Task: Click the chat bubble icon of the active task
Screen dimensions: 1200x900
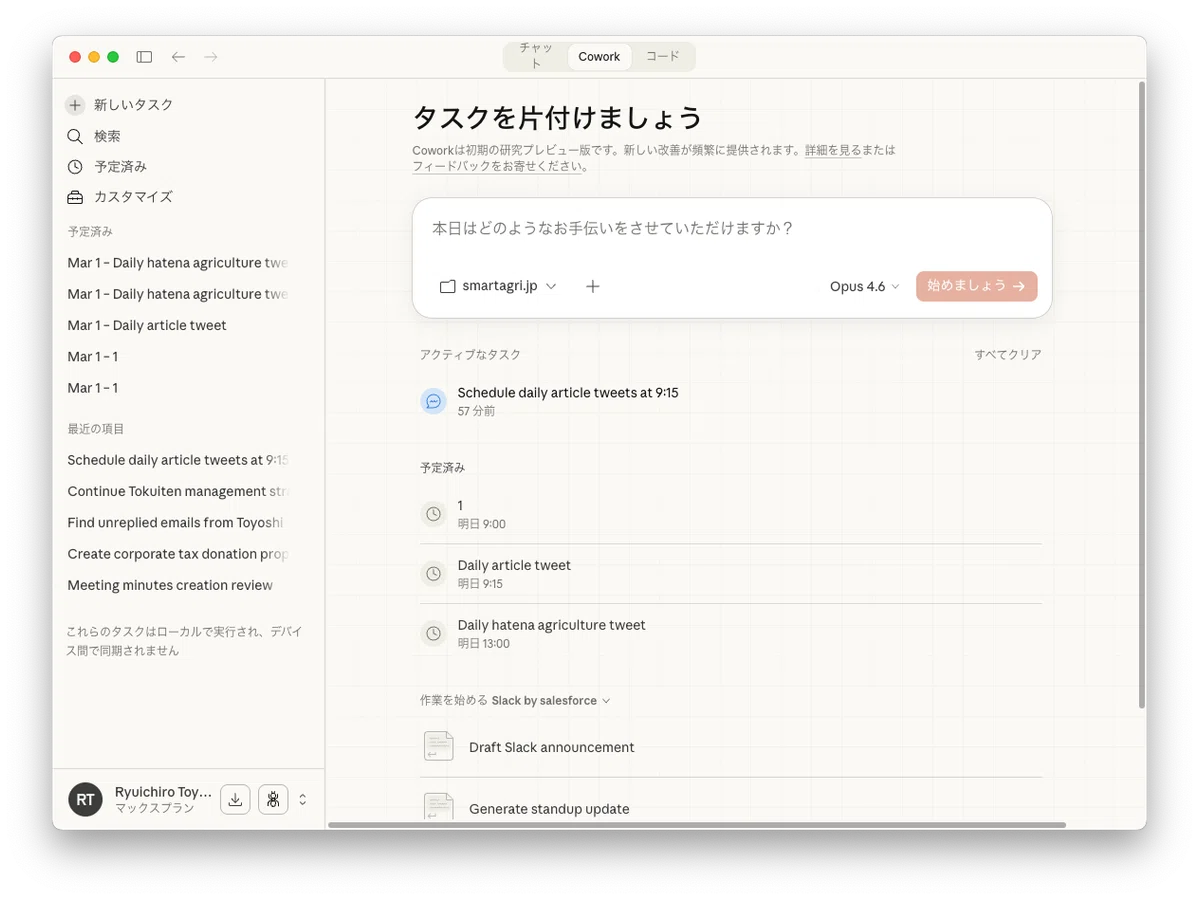Action: click(x=433, y=401)
